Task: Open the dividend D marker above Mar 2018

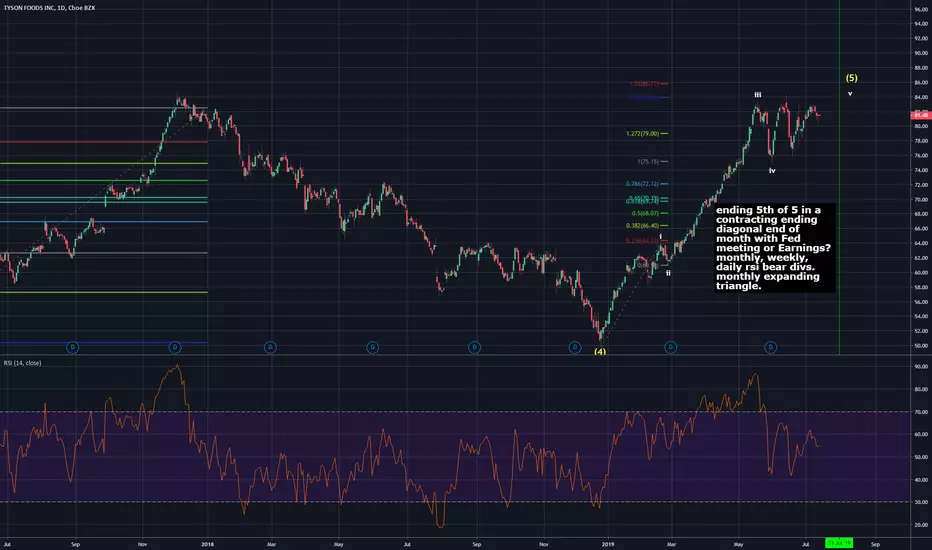Action: 270,347
